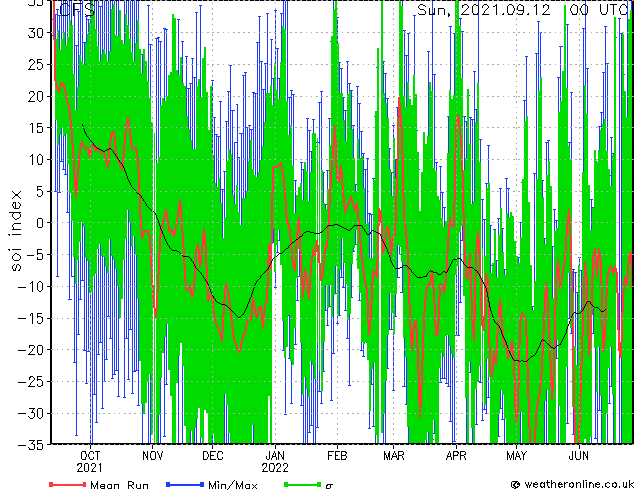Viewport: 634px width, 490px height.
Task: Click the MAR axis label
Action: [x=394, y=456]
